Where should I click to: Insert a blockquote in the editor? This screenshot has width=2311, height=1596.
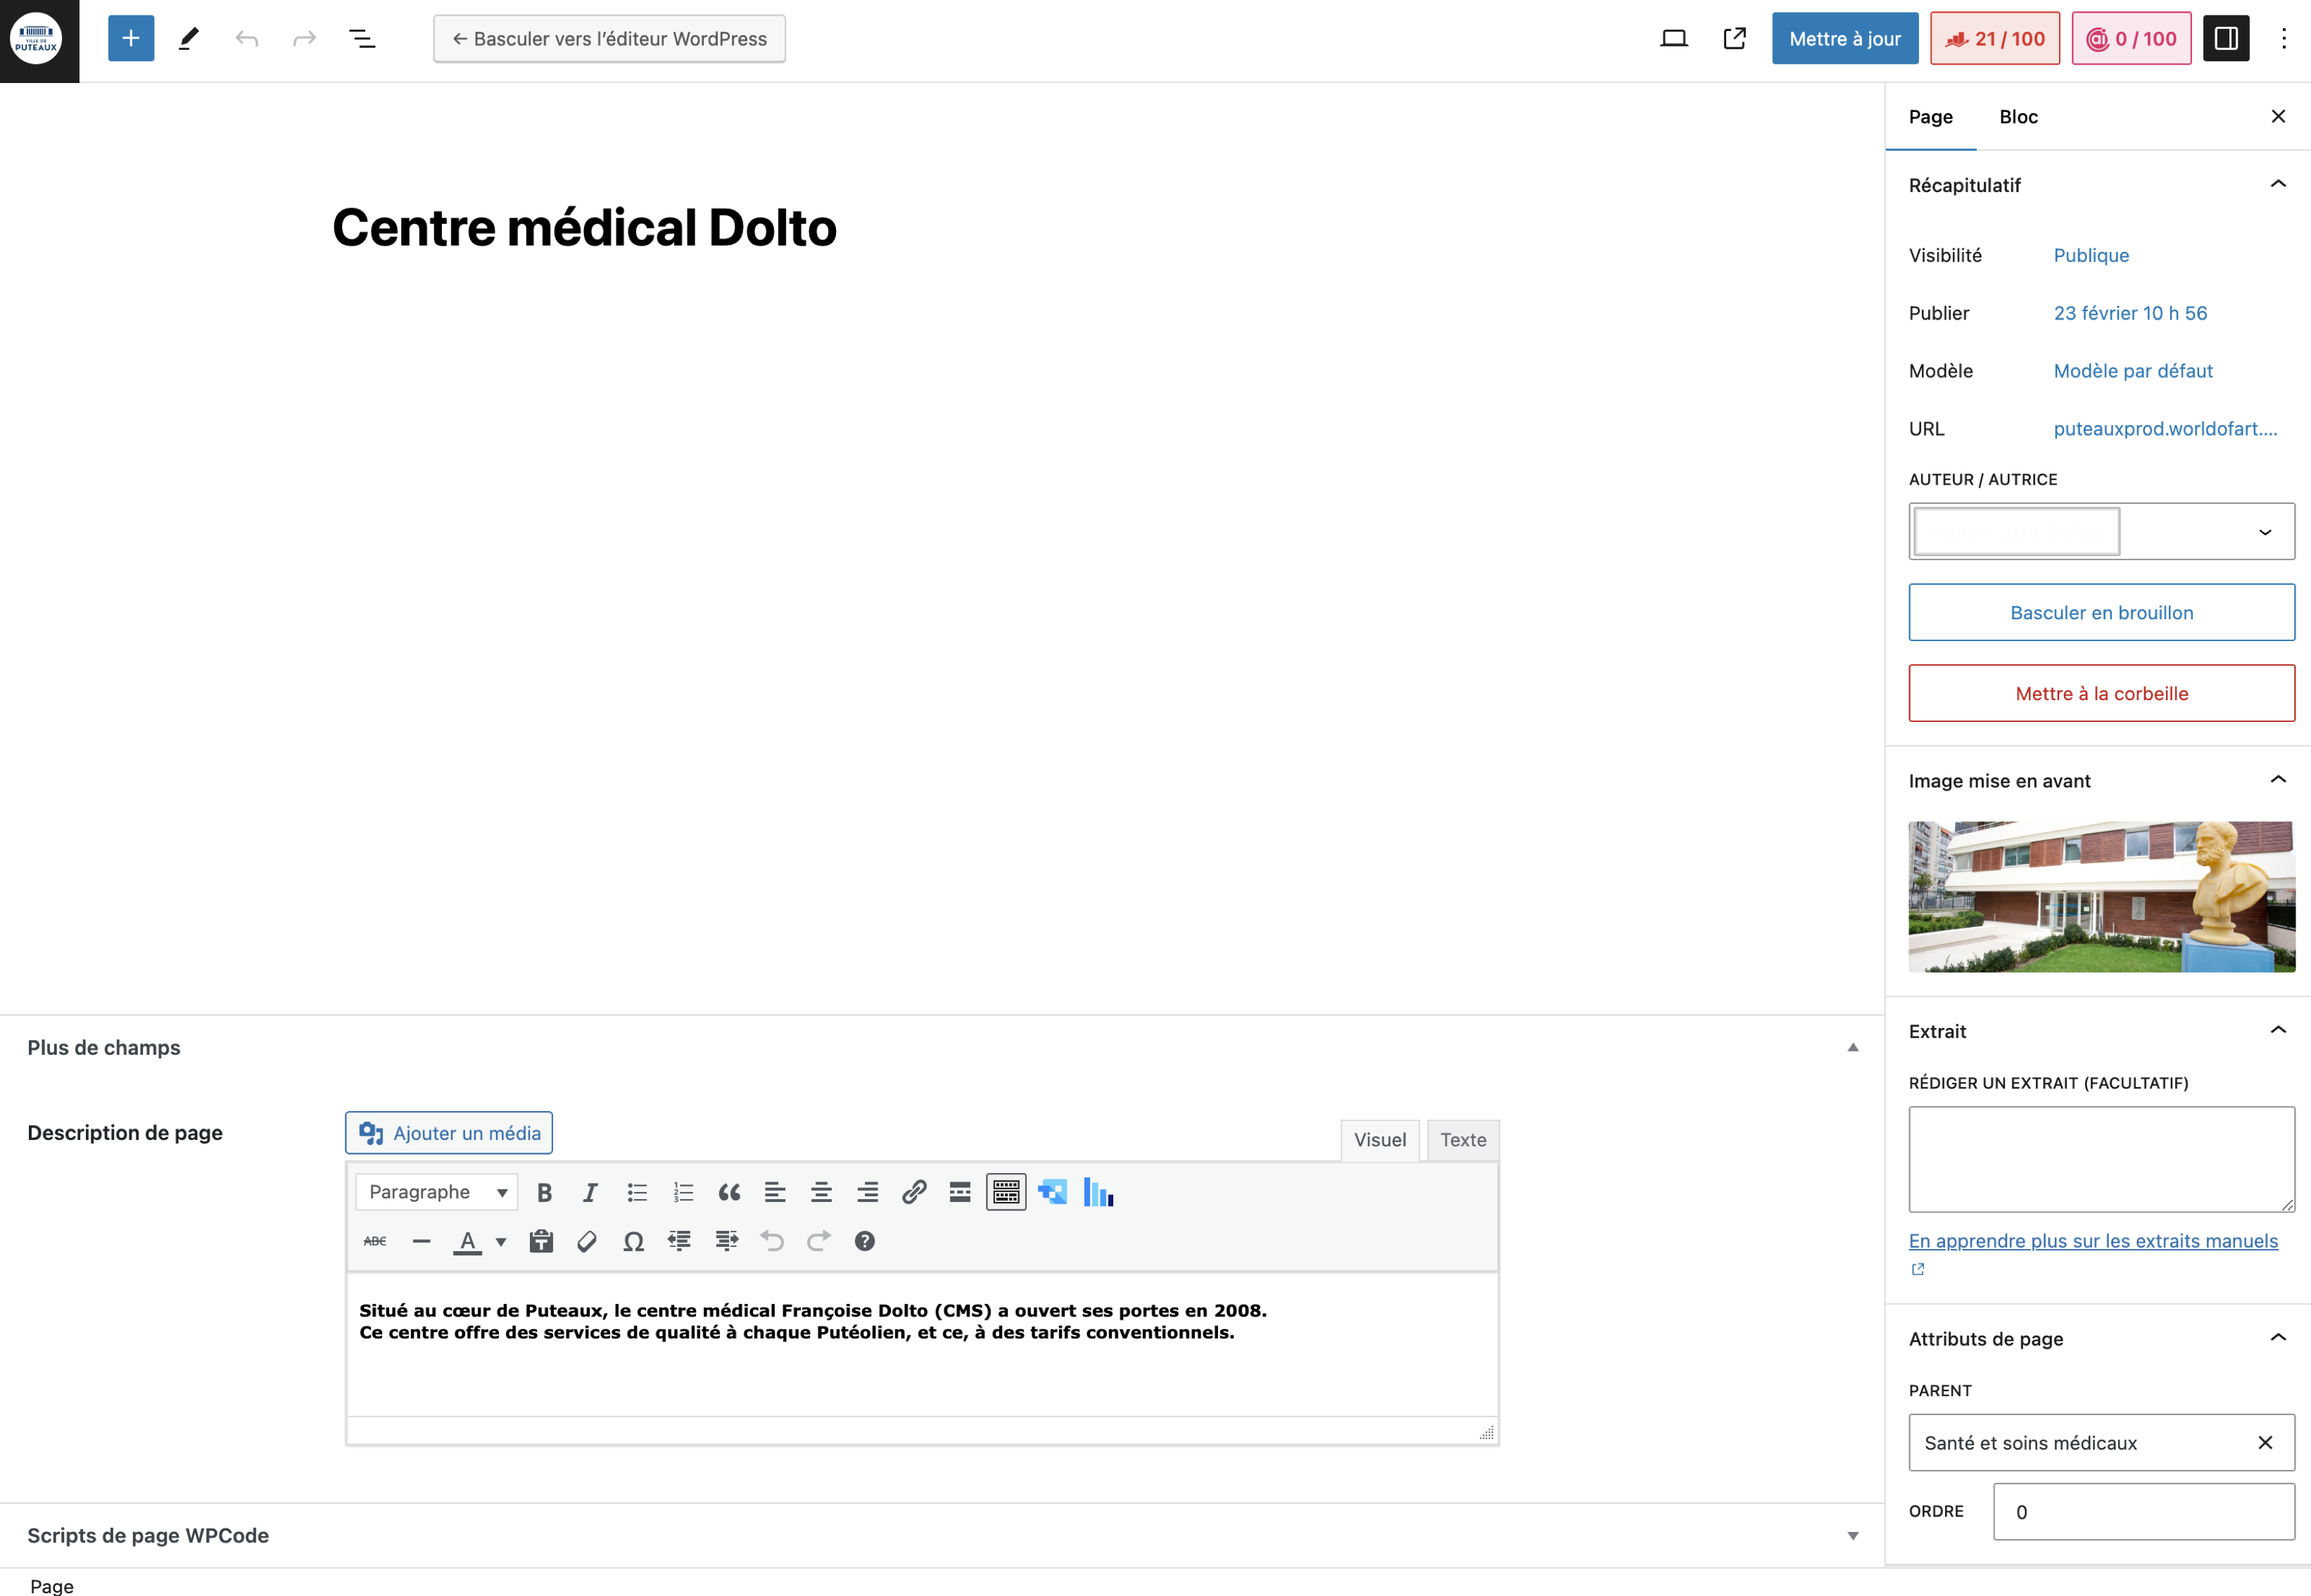click(x=729, y=1192)
